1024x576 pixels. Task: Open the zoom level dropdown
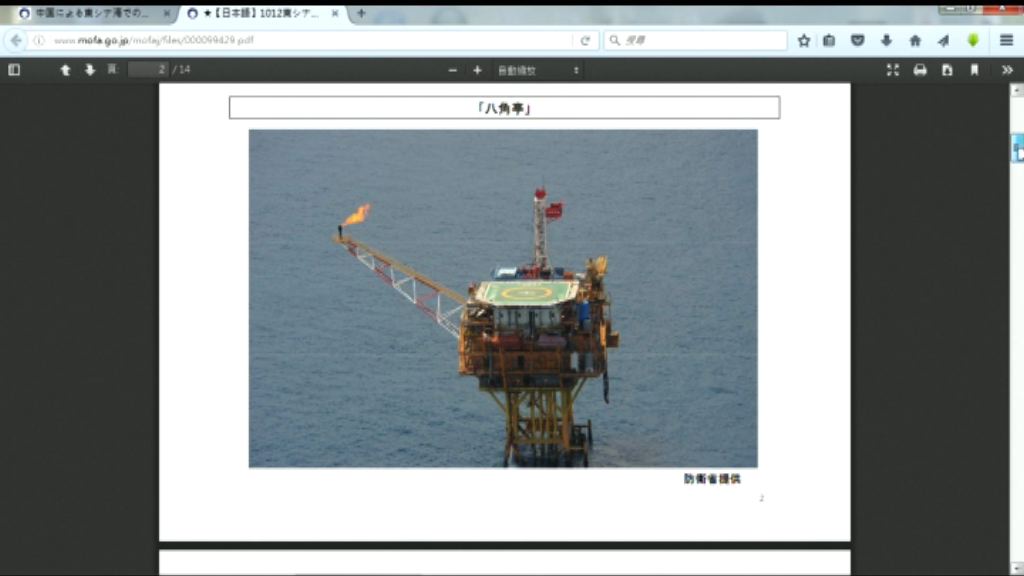pyautogui.click(x=538, y=70)
